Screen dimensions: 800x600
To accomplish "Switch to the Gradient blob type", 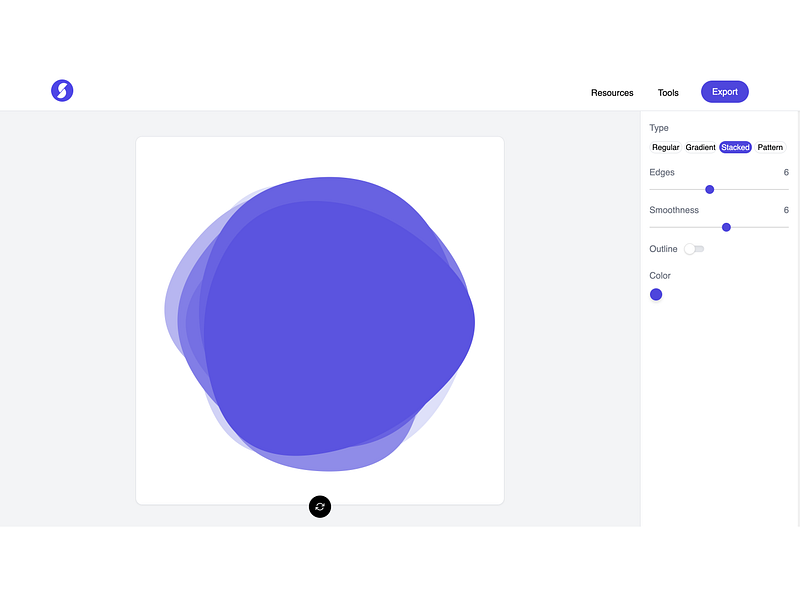I will coord(700,147).
